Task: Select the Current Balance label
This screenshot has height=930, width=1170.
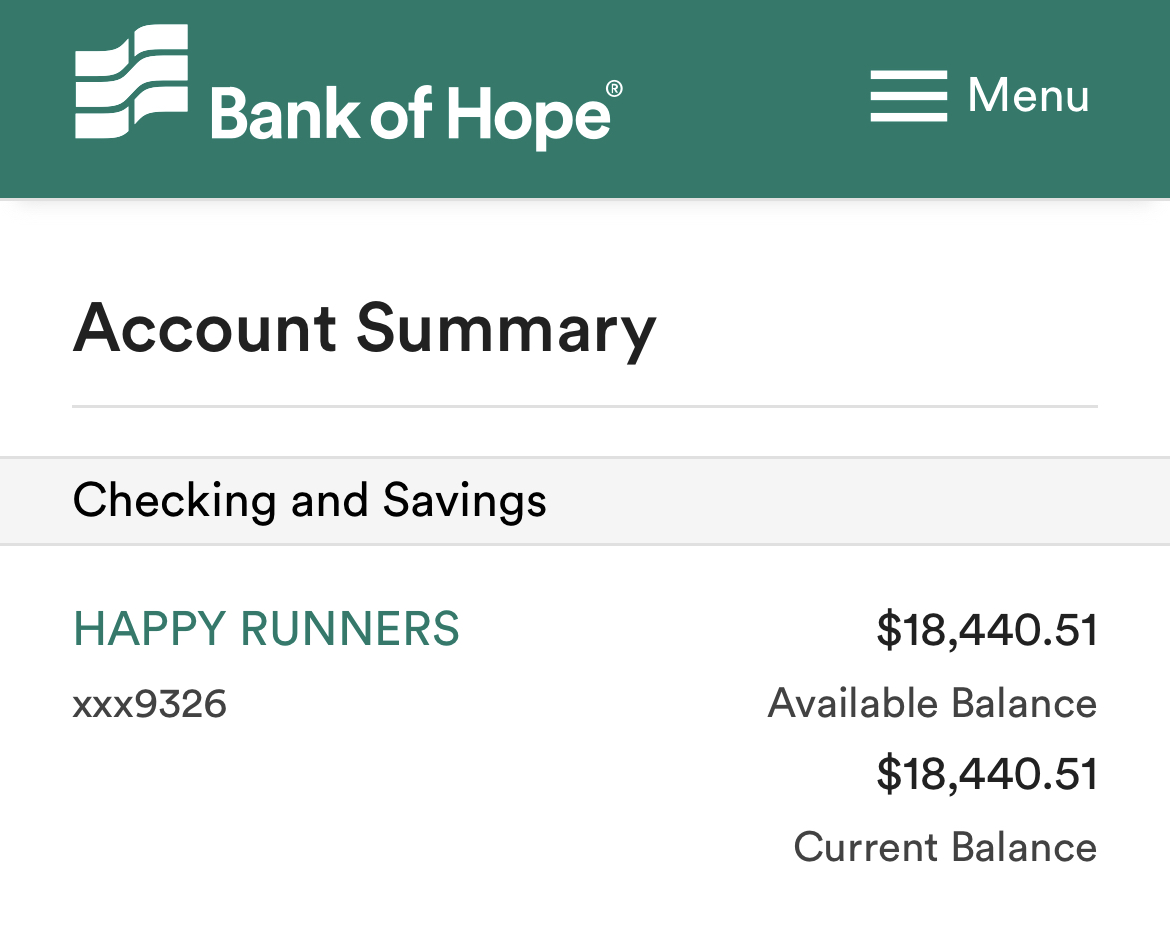Action: 945,848
